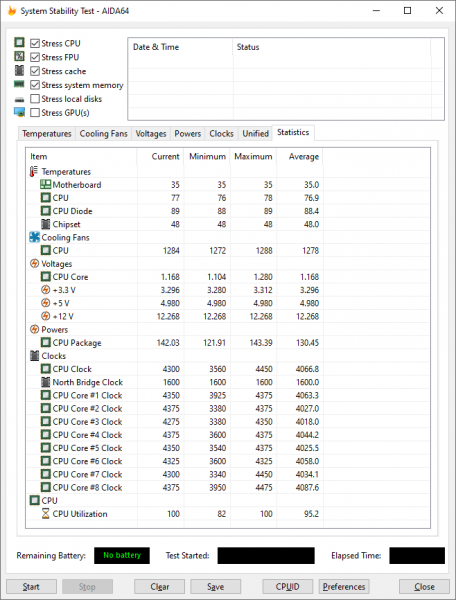
Task: Click the CPU Core #8 Clock icon
Action: coord(46,487)
